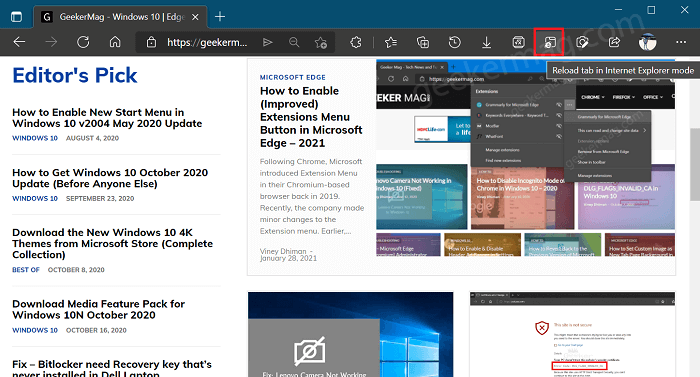Click the Editor's Pick heading
This screenshot has height=377, width=700.
pos(75,75)
